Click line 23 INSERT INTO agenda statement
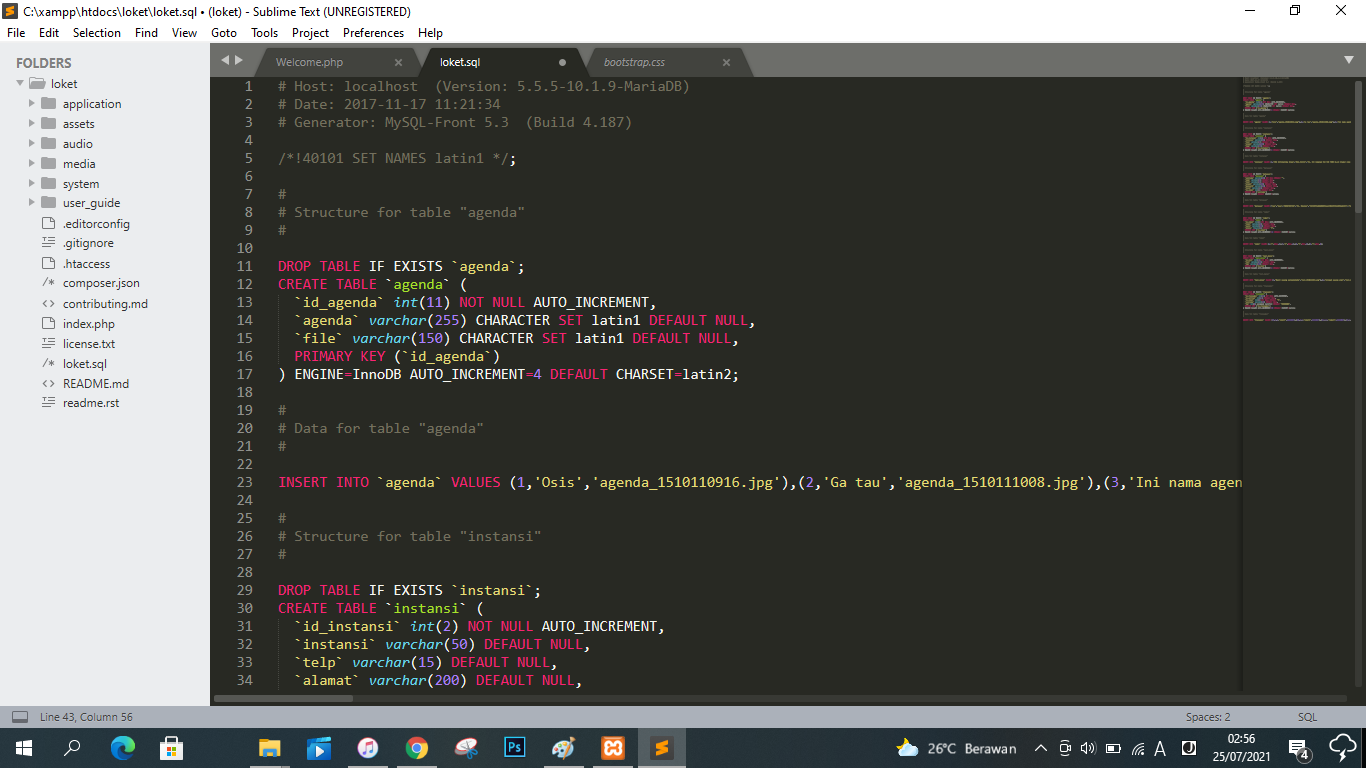This screenshot has width=1366, height=768. (760, 482)
